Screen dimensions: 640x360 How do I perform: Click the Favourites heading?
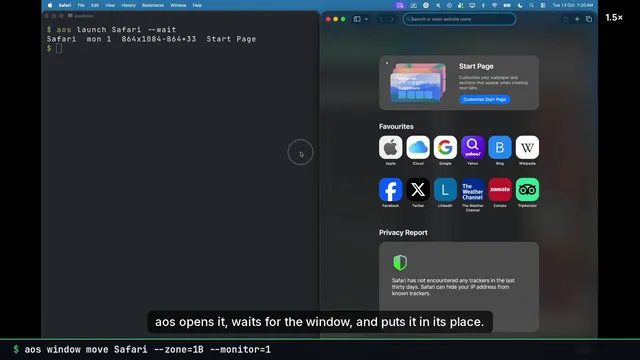396,127
